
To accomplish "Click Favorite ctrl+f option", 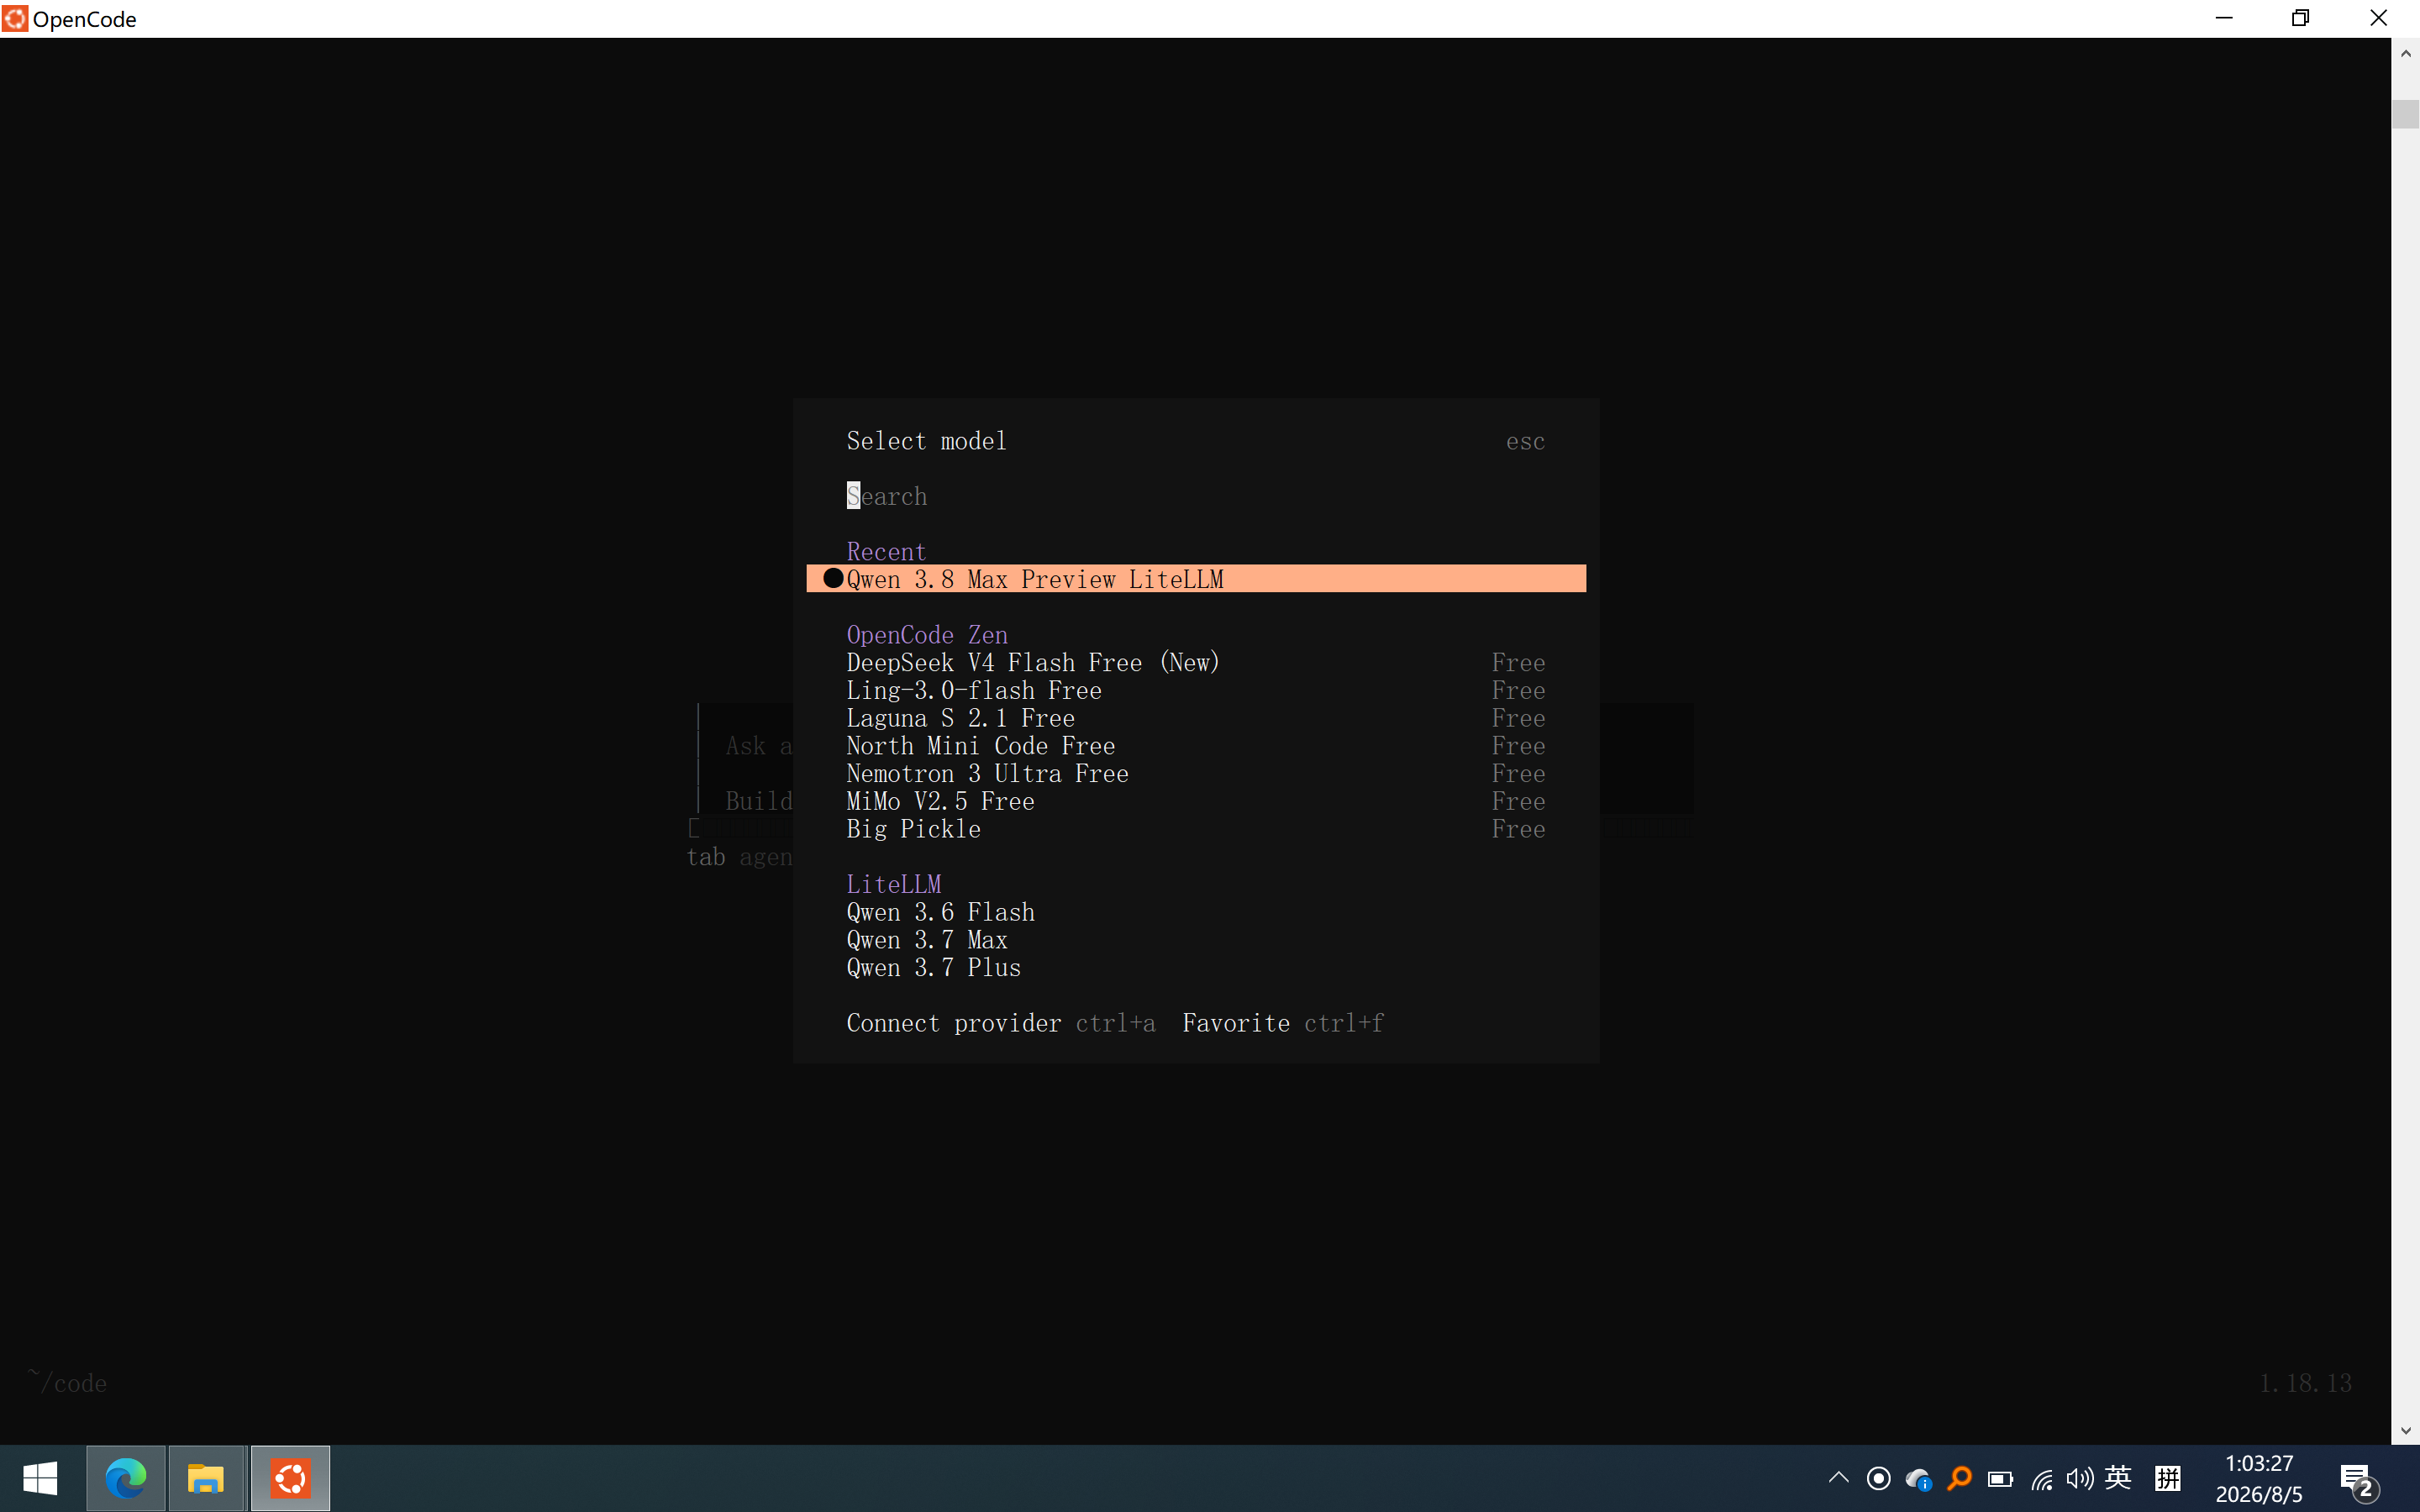I will [1283, 1023].
